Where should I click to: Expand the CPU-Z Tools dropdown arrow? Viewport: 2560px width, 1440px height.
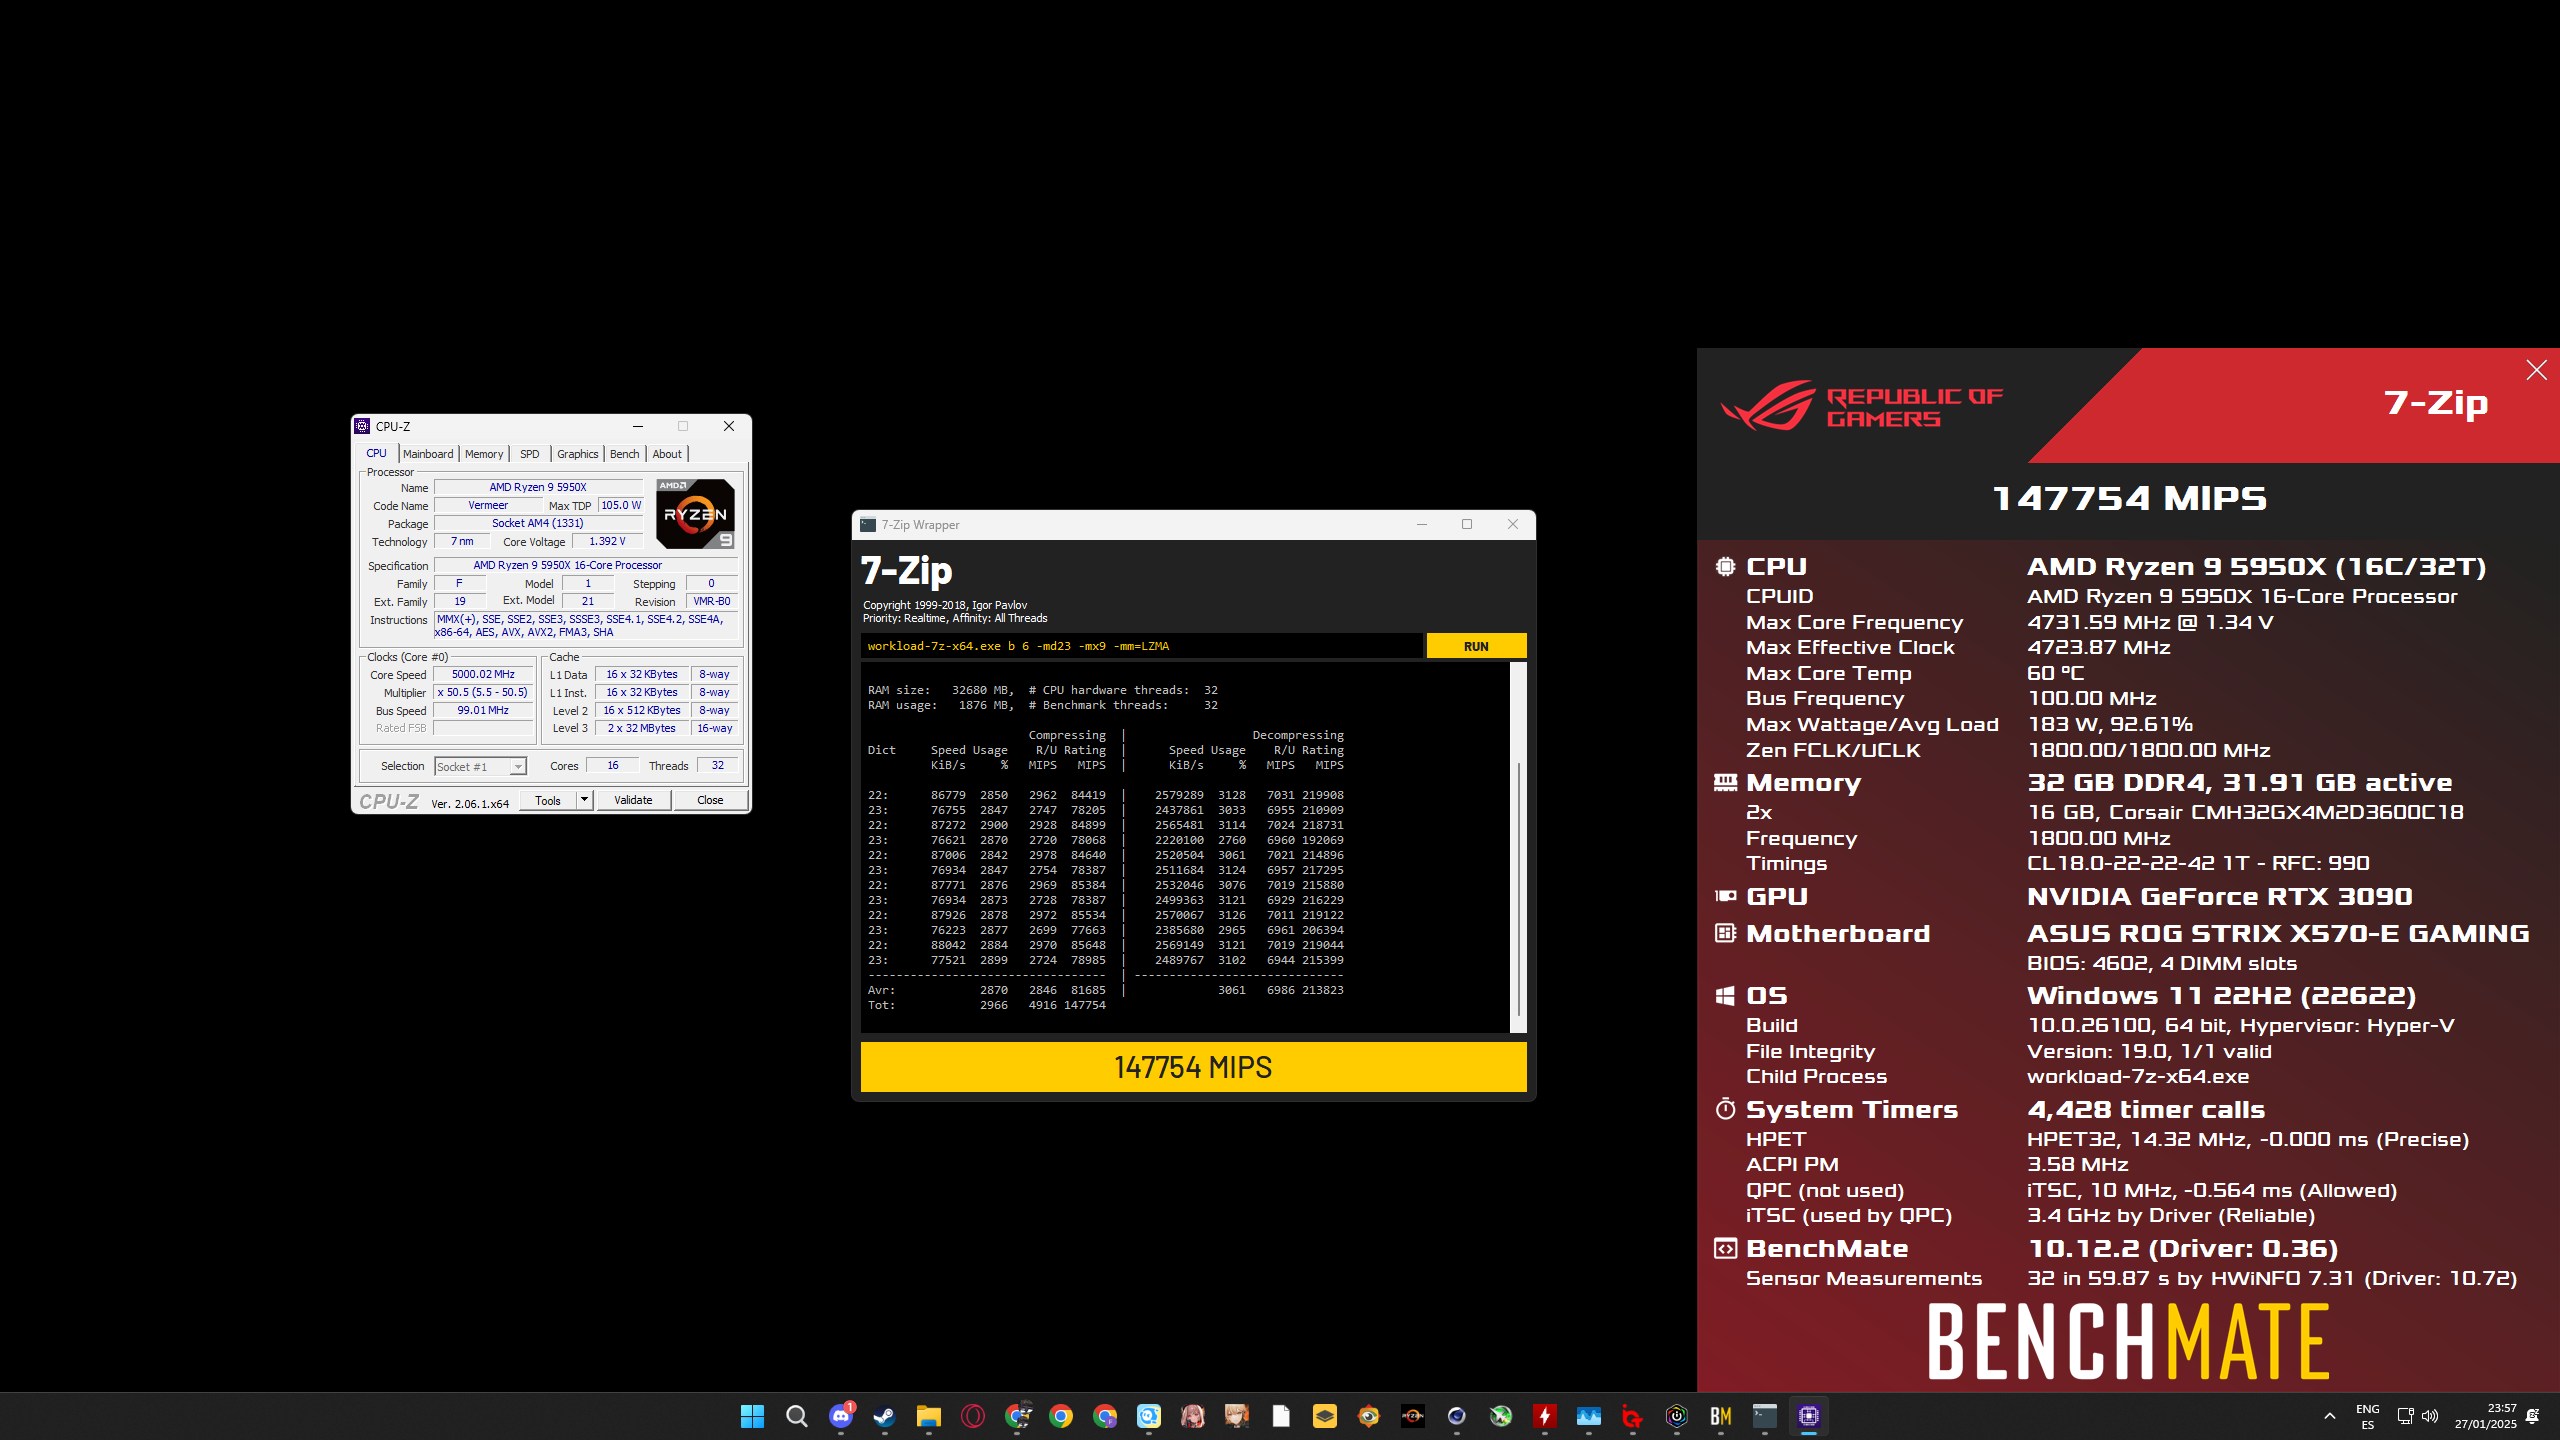point(585,799)
